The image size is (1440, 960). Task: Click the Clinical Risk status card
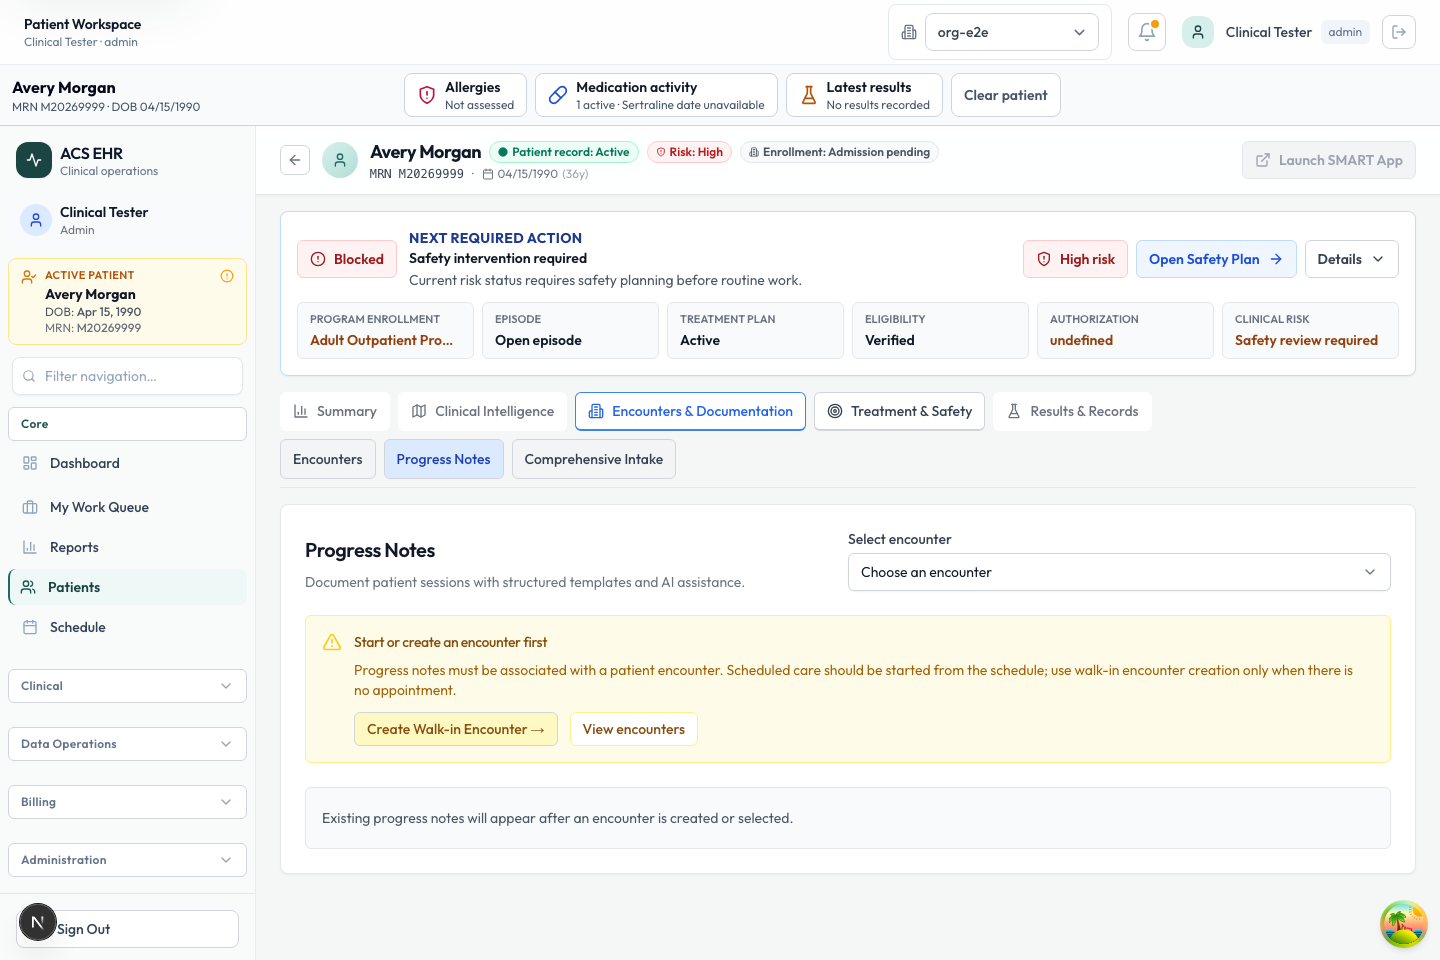click(1310, 330)
